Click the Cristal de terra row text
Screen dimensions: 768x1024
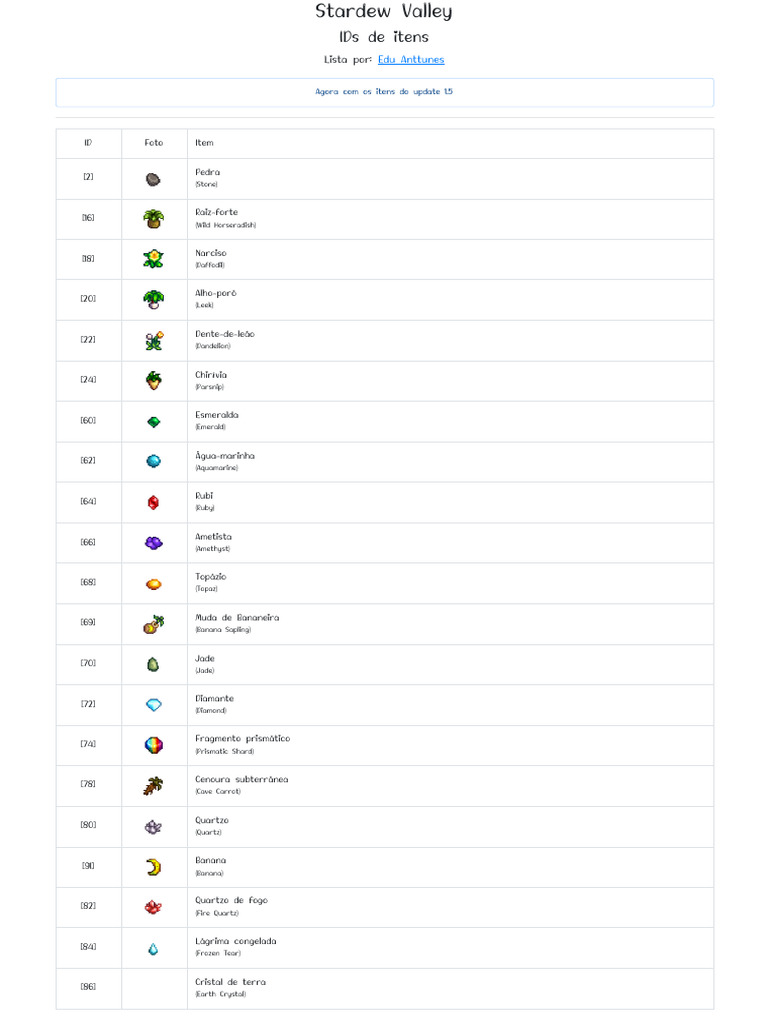click(230, 982)
